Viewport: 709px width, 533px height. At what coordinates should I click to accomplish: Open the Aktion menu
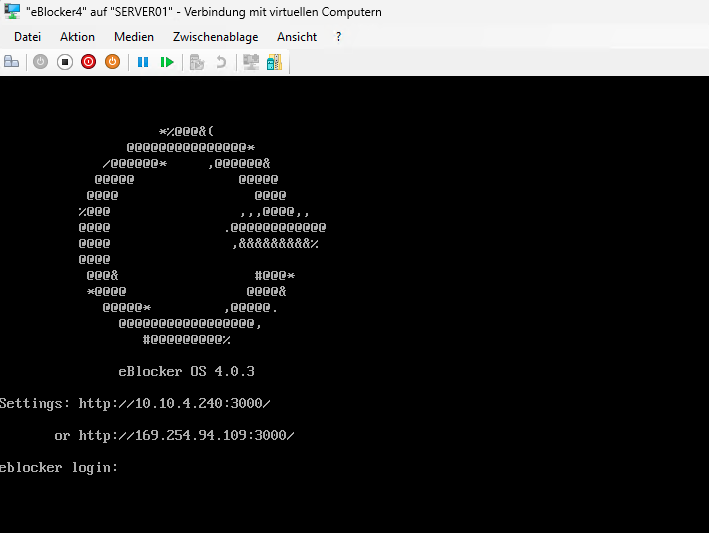pos(77,37)
